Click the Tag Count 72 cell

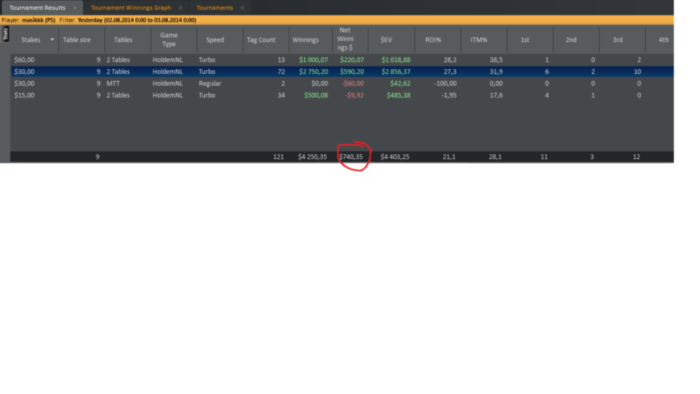281,71
